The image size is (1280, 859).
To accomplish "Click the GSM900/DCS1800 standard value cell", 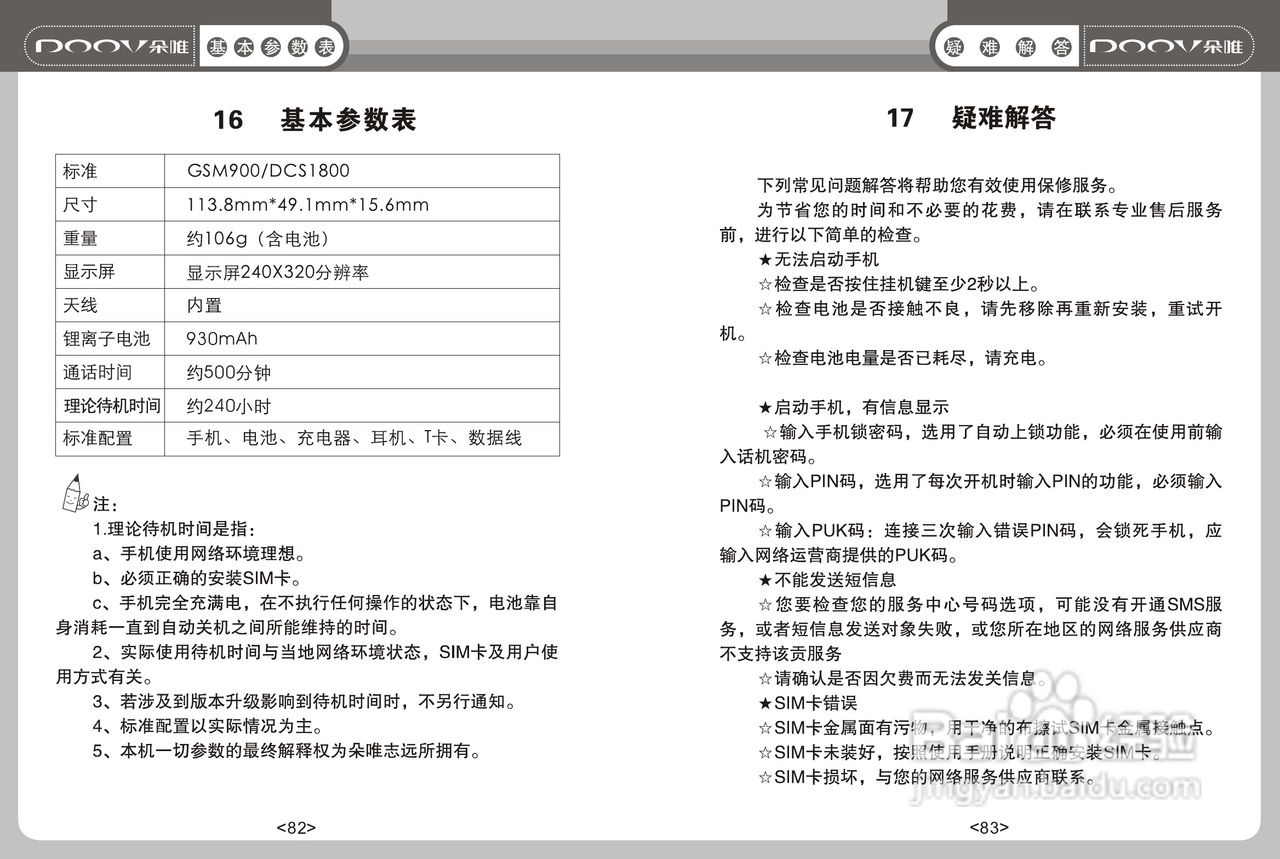I will click(x=270, y=170).
